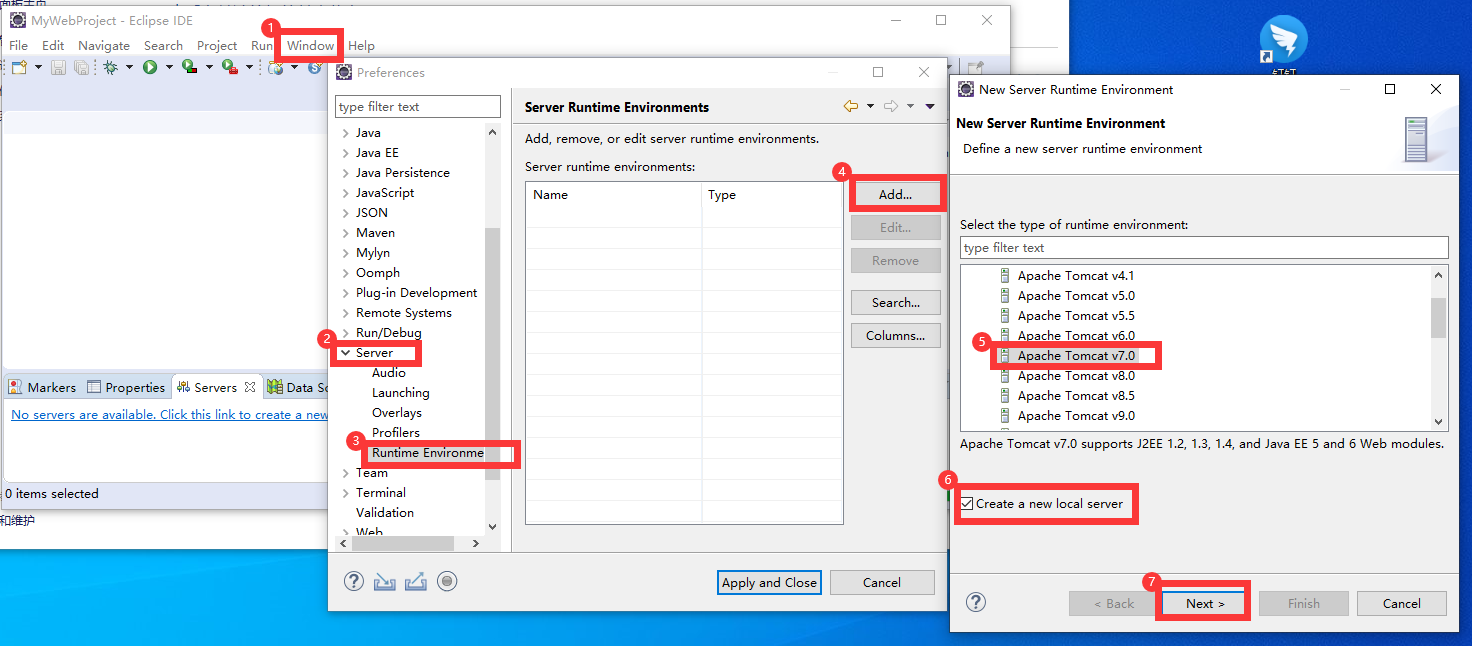Open the view menu triangle in Preferences header
1472x646 pixels.
coord(929,106)
